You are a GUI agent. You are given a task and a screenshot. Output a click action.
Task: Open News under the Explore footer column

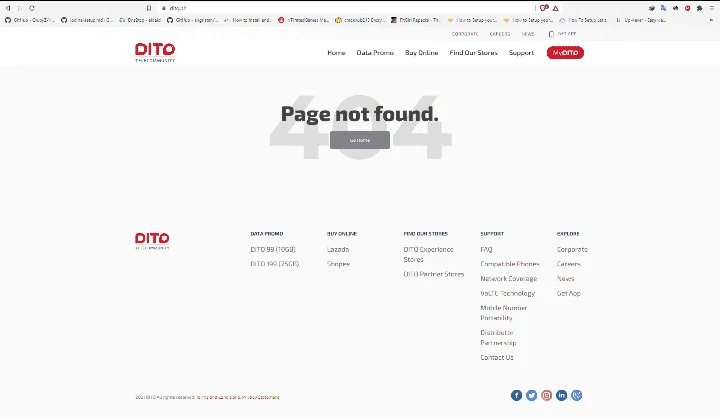pos(565,279)
